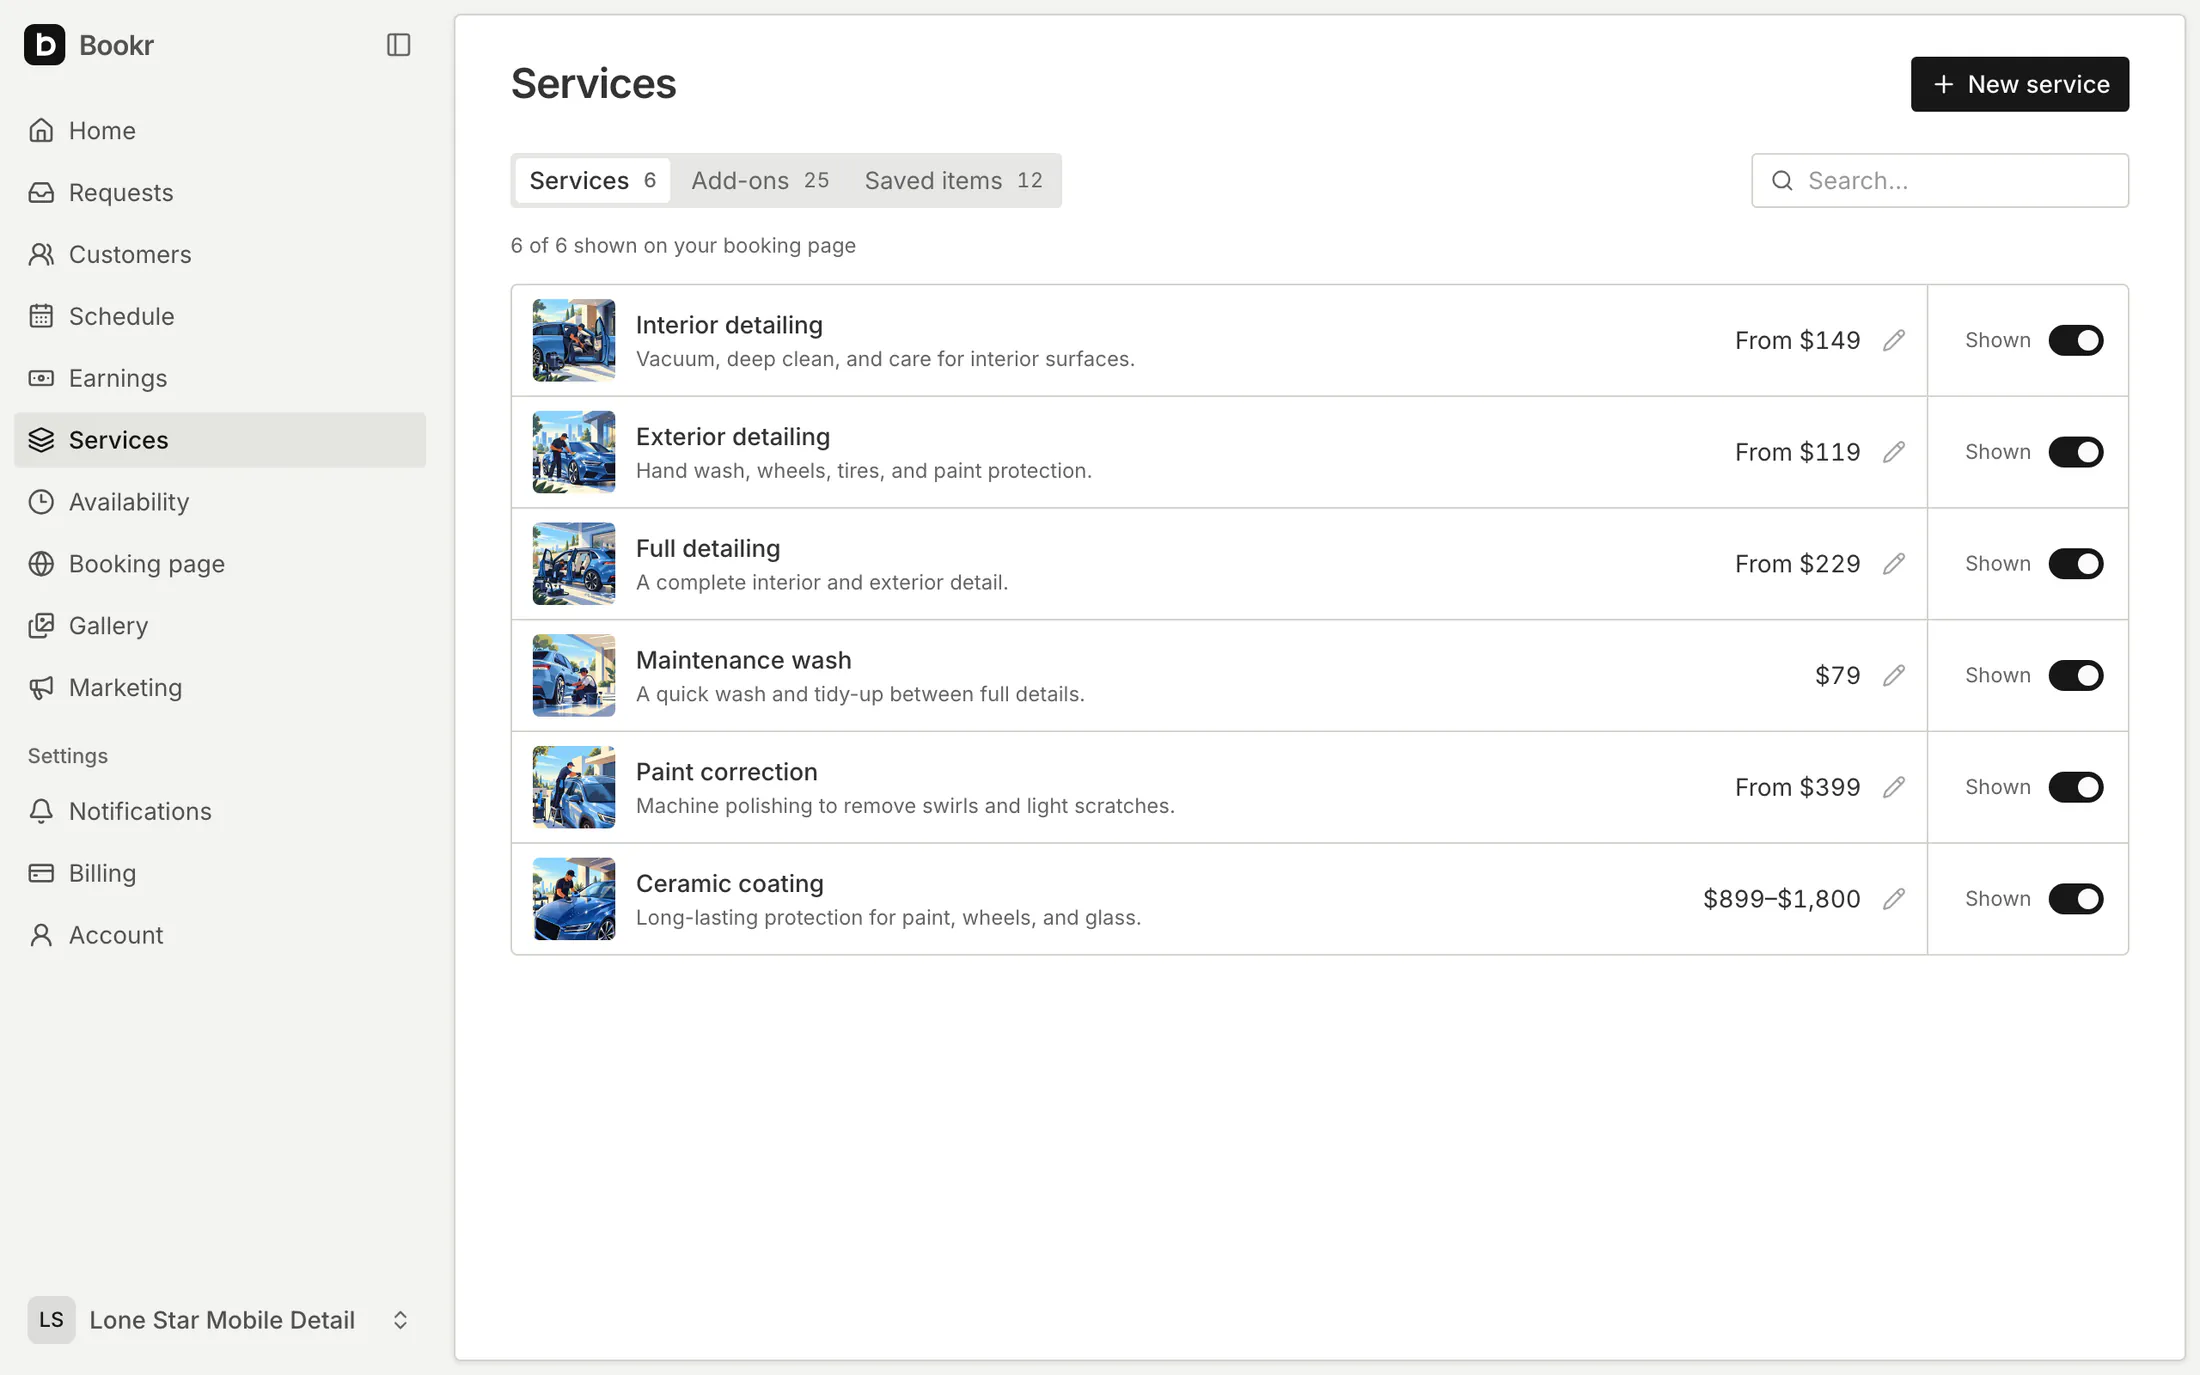Click the Earnings banknote icon
Image resolution: width=2200 pixels, height=1375 pixels.
click(x=41, y=378)
